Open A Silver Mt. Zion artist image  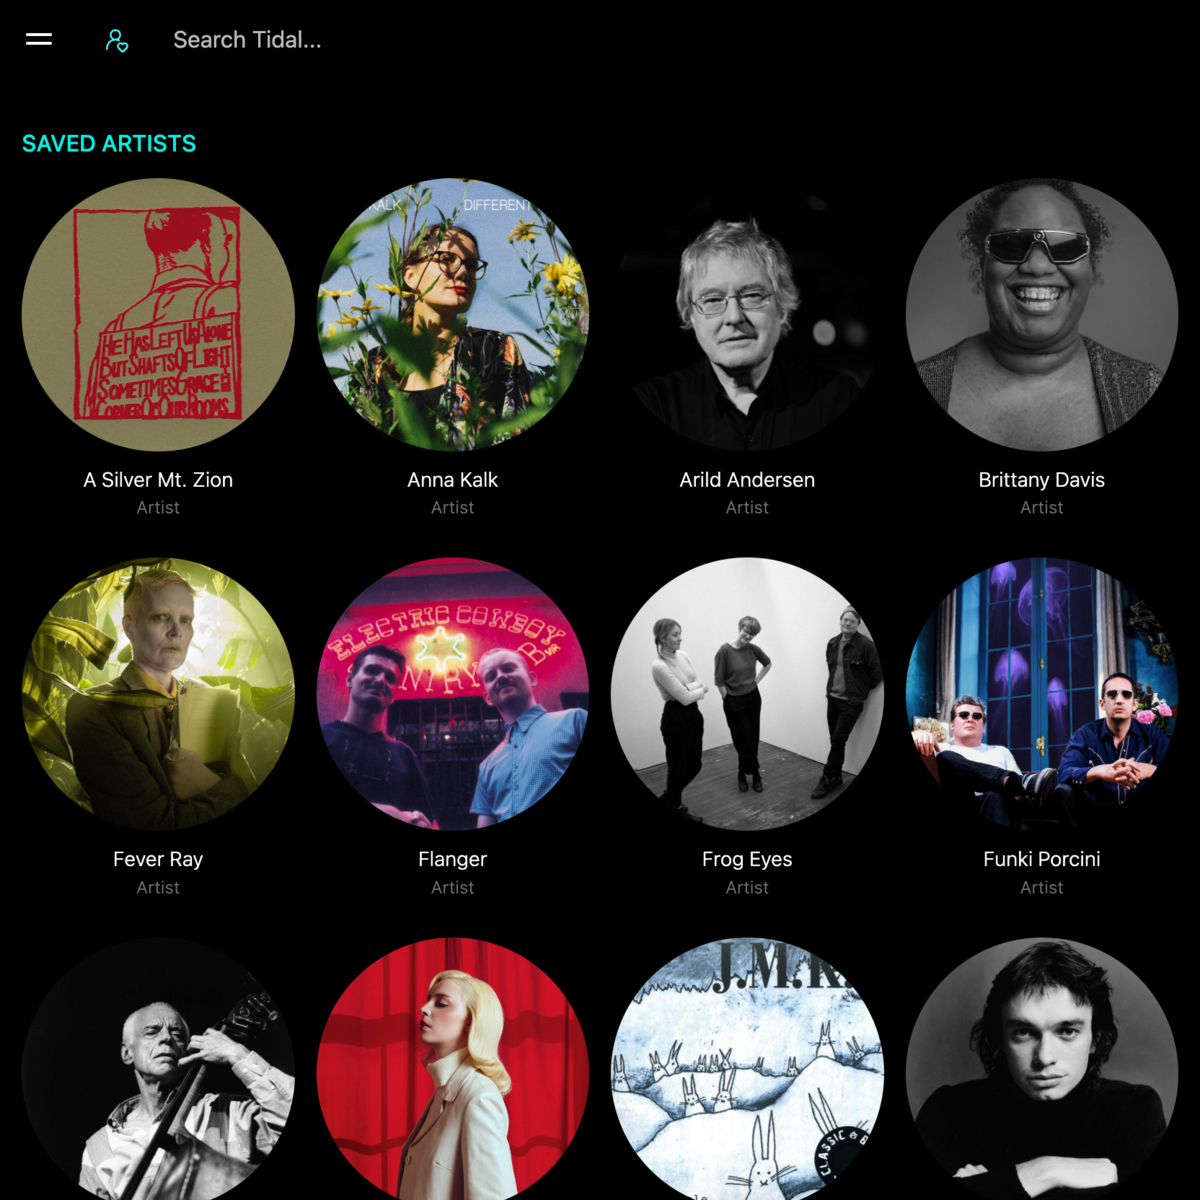click(x=158, y=314)
